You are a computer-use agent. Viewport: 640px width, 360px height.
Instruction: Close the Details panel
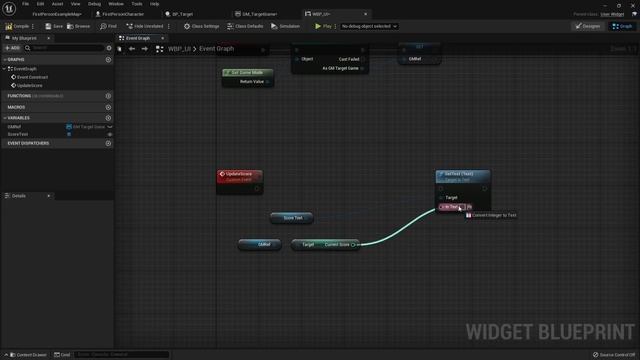click(x=49, y=196)
